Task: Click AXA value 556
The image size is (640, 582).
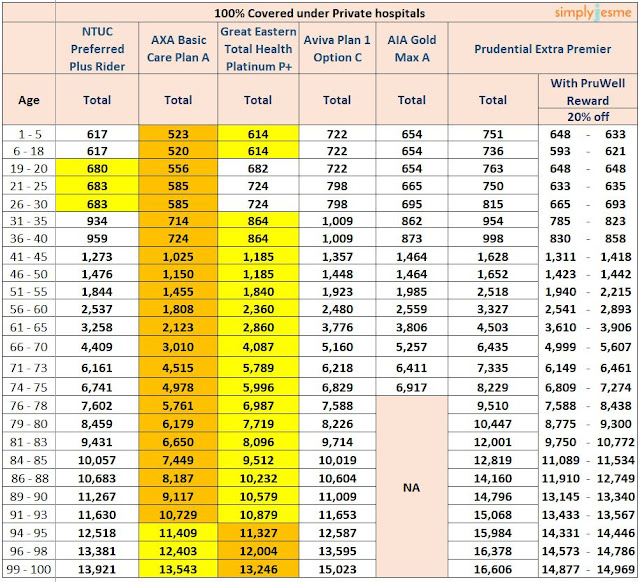Action: pos(178,169)
